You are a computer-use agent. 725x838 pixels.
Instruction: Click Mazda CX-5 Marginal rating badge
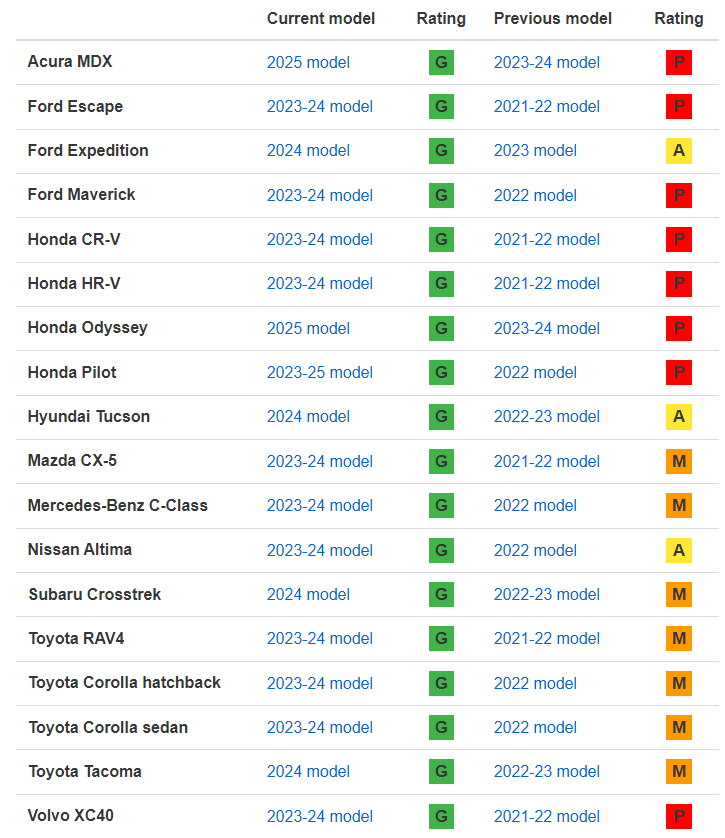pos(679,461)
